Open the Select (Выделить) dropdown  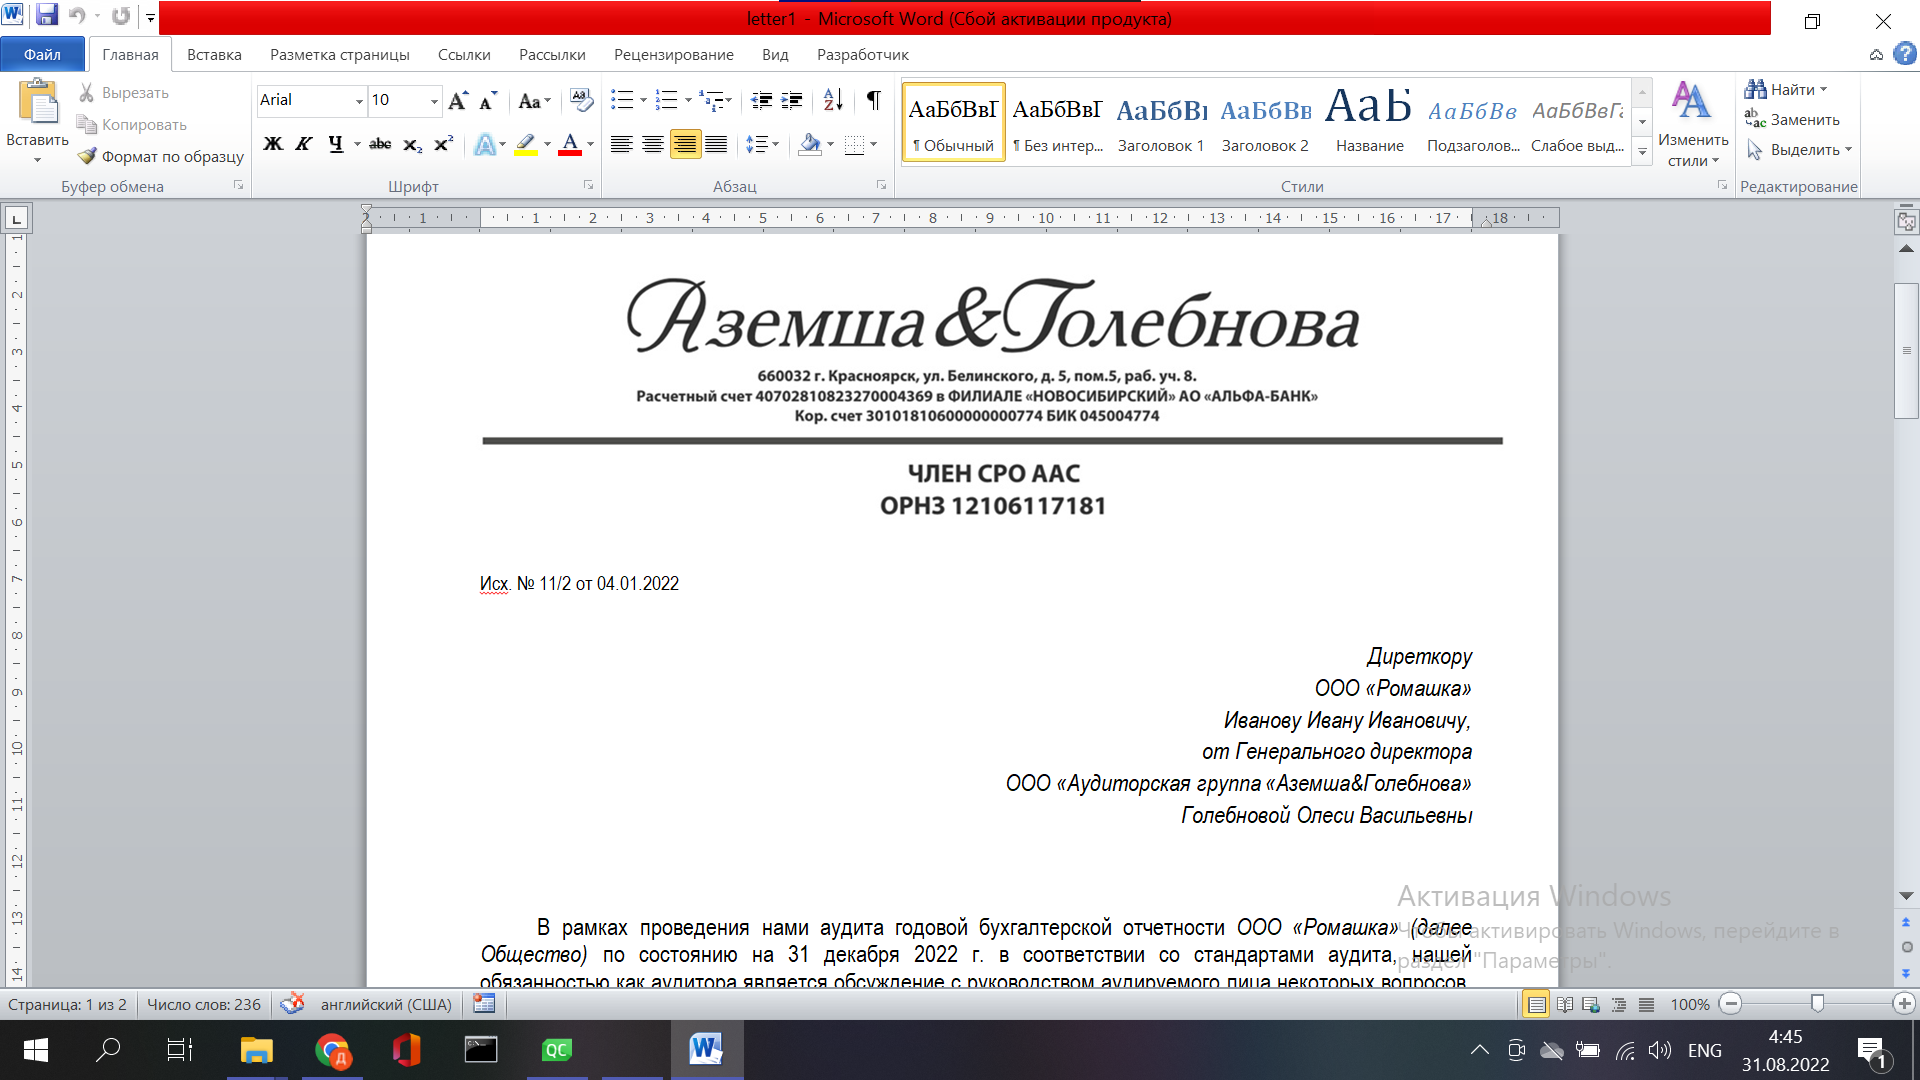tap(1799, 150)
